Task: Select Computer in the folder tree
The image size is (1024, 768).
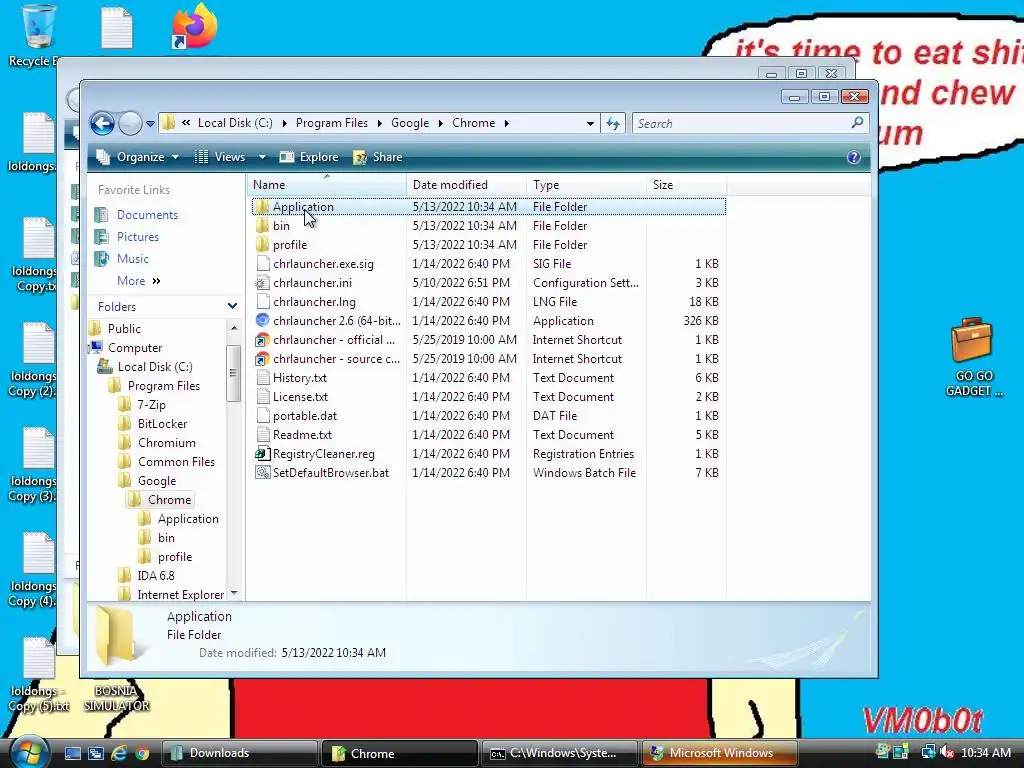Action: (135, 347)
